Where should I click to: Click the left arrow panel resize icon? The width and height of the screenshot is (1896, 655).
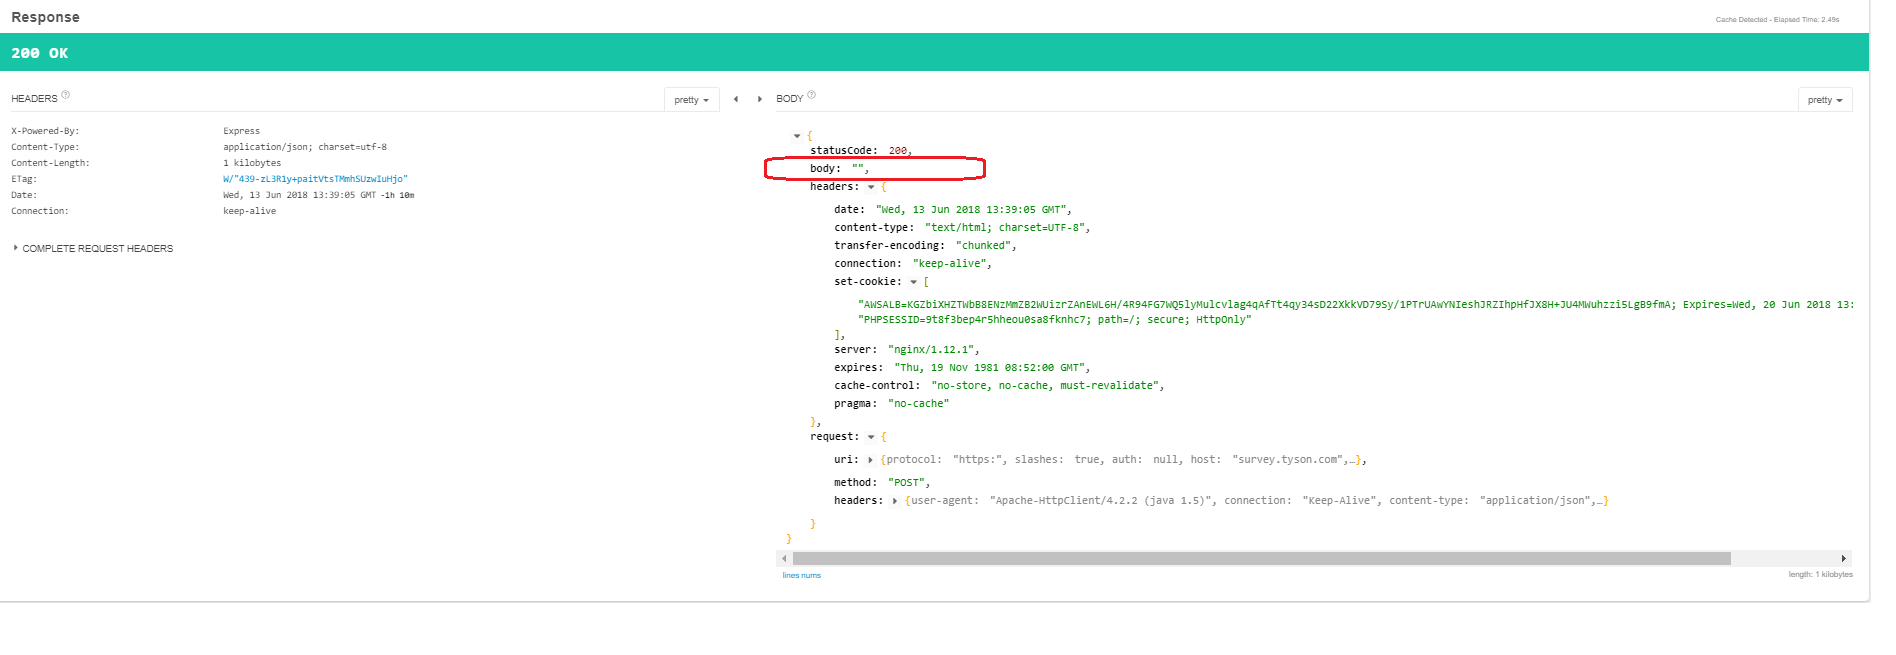coord(736,99)
